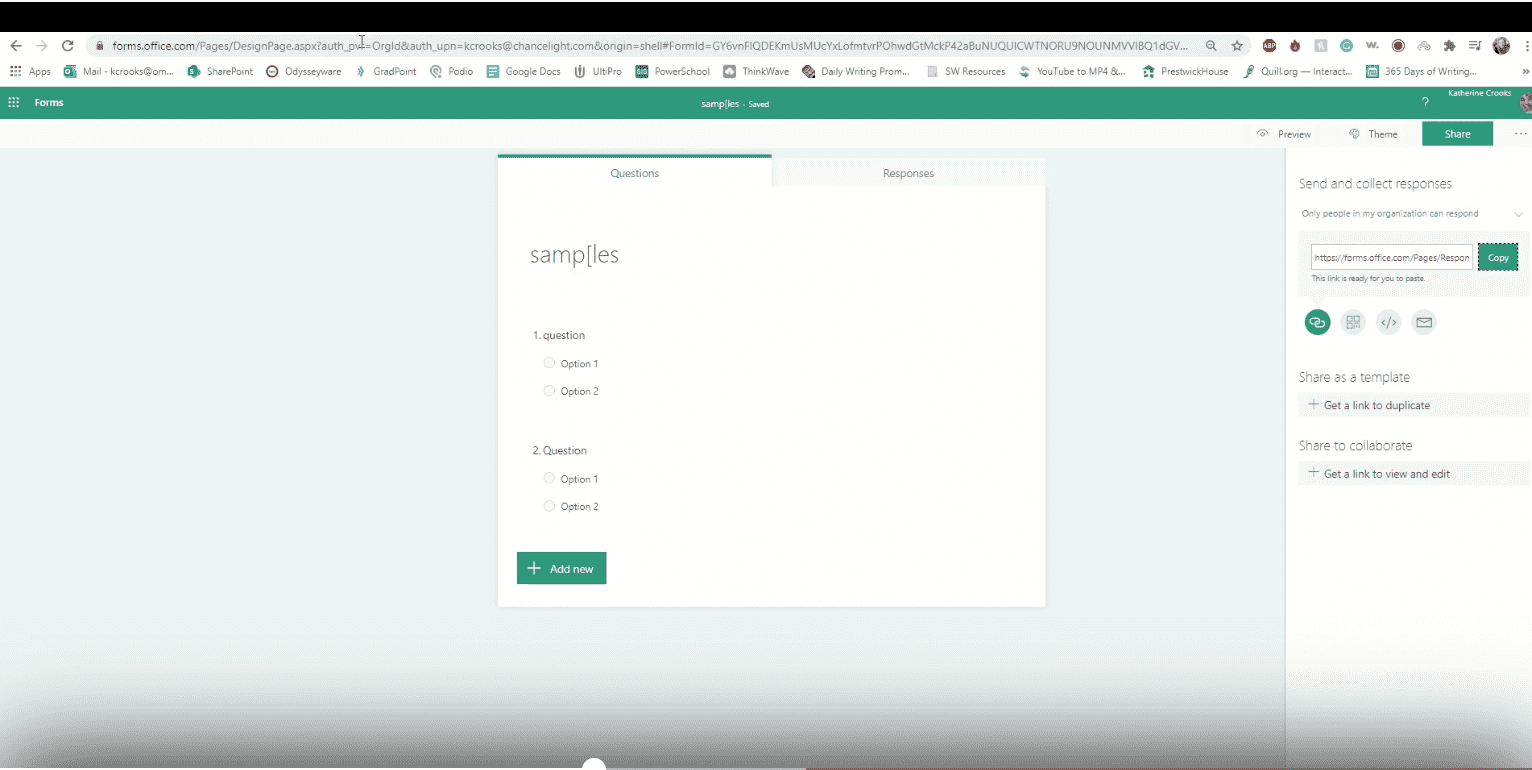Select the link sharing icon
Viewport: 1532px width, 770px height.
[x=1317, y=321]
